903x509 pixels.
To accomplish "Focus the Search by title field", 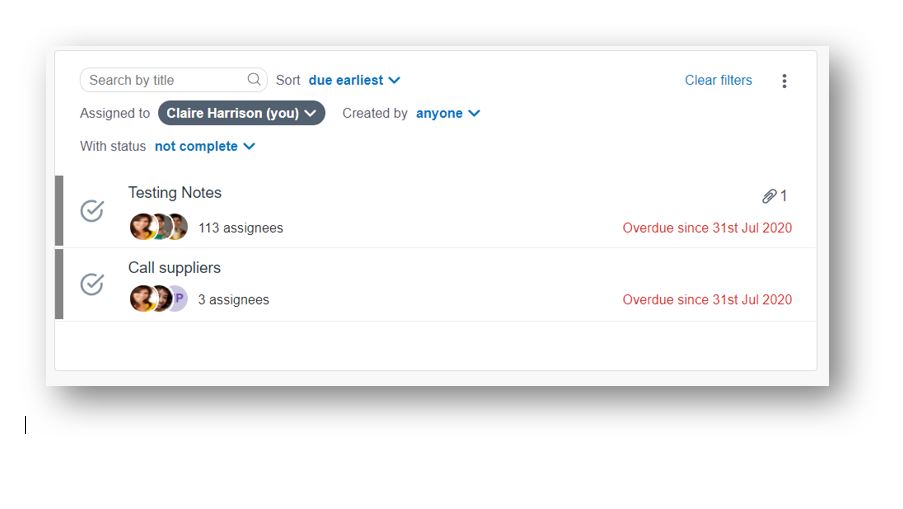I will [173, 80].
